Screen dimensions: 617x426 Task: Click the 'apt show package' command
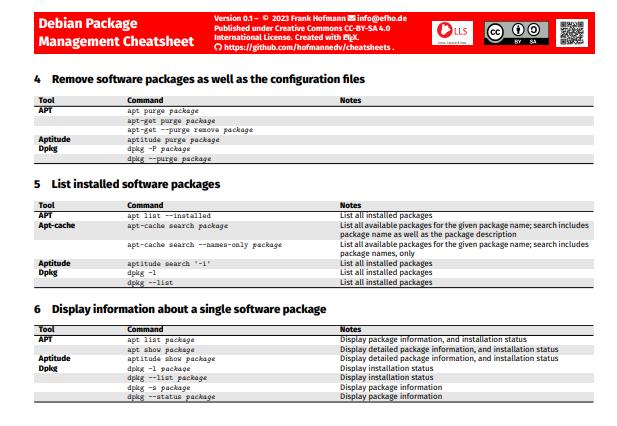(161, 350)
